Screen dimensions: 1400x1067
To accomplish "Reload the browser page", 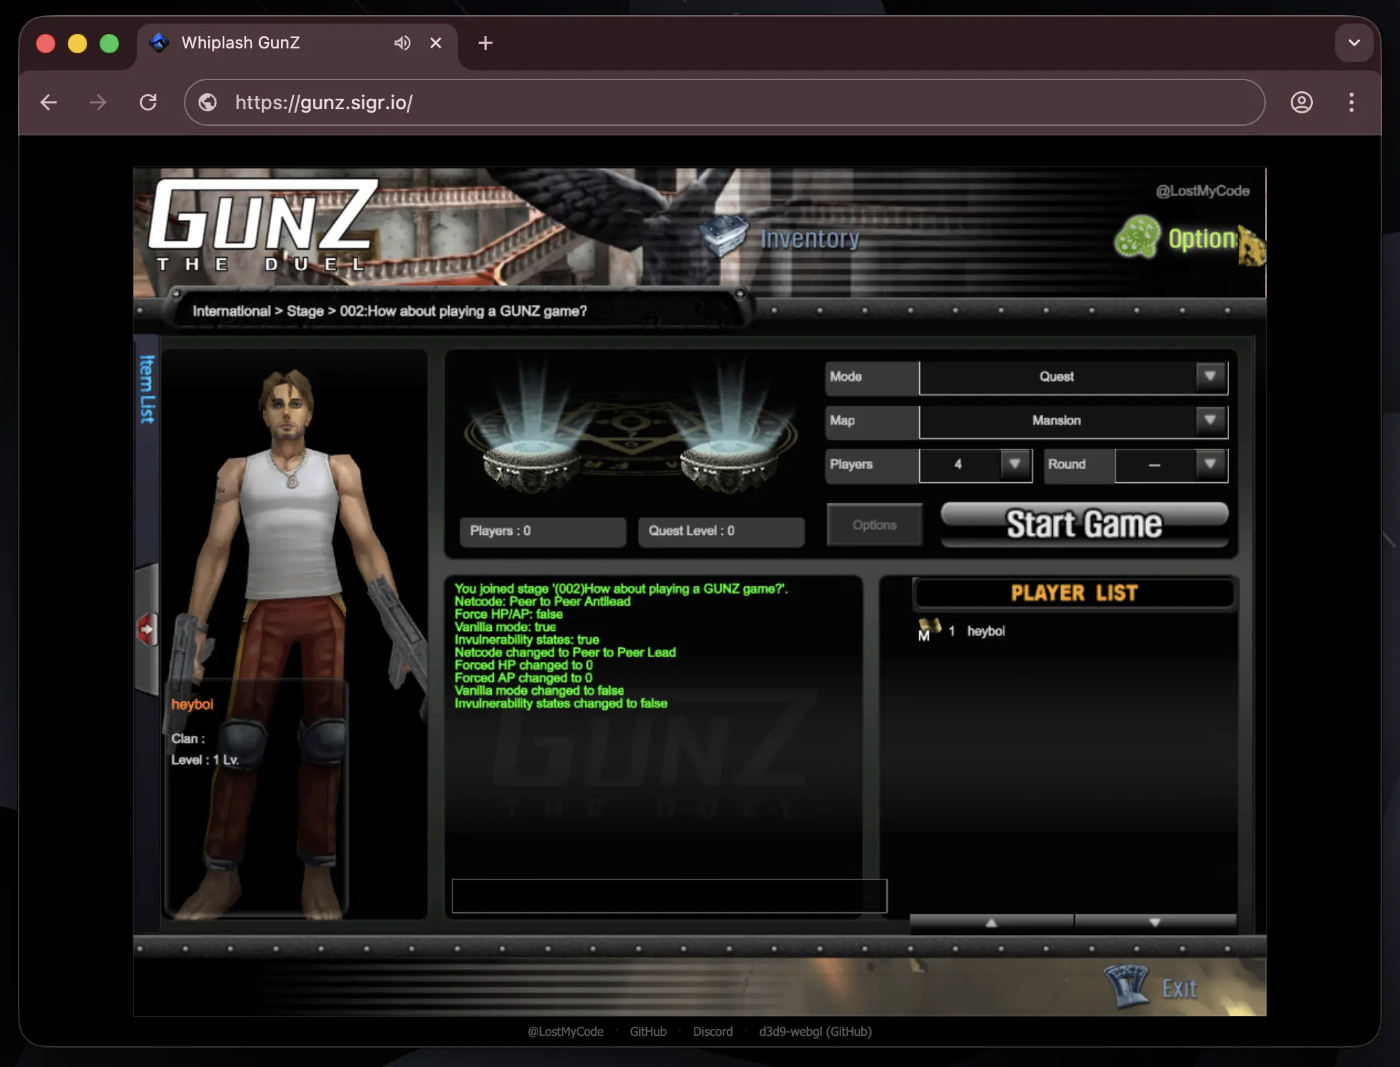I will (x=148, y=102).
